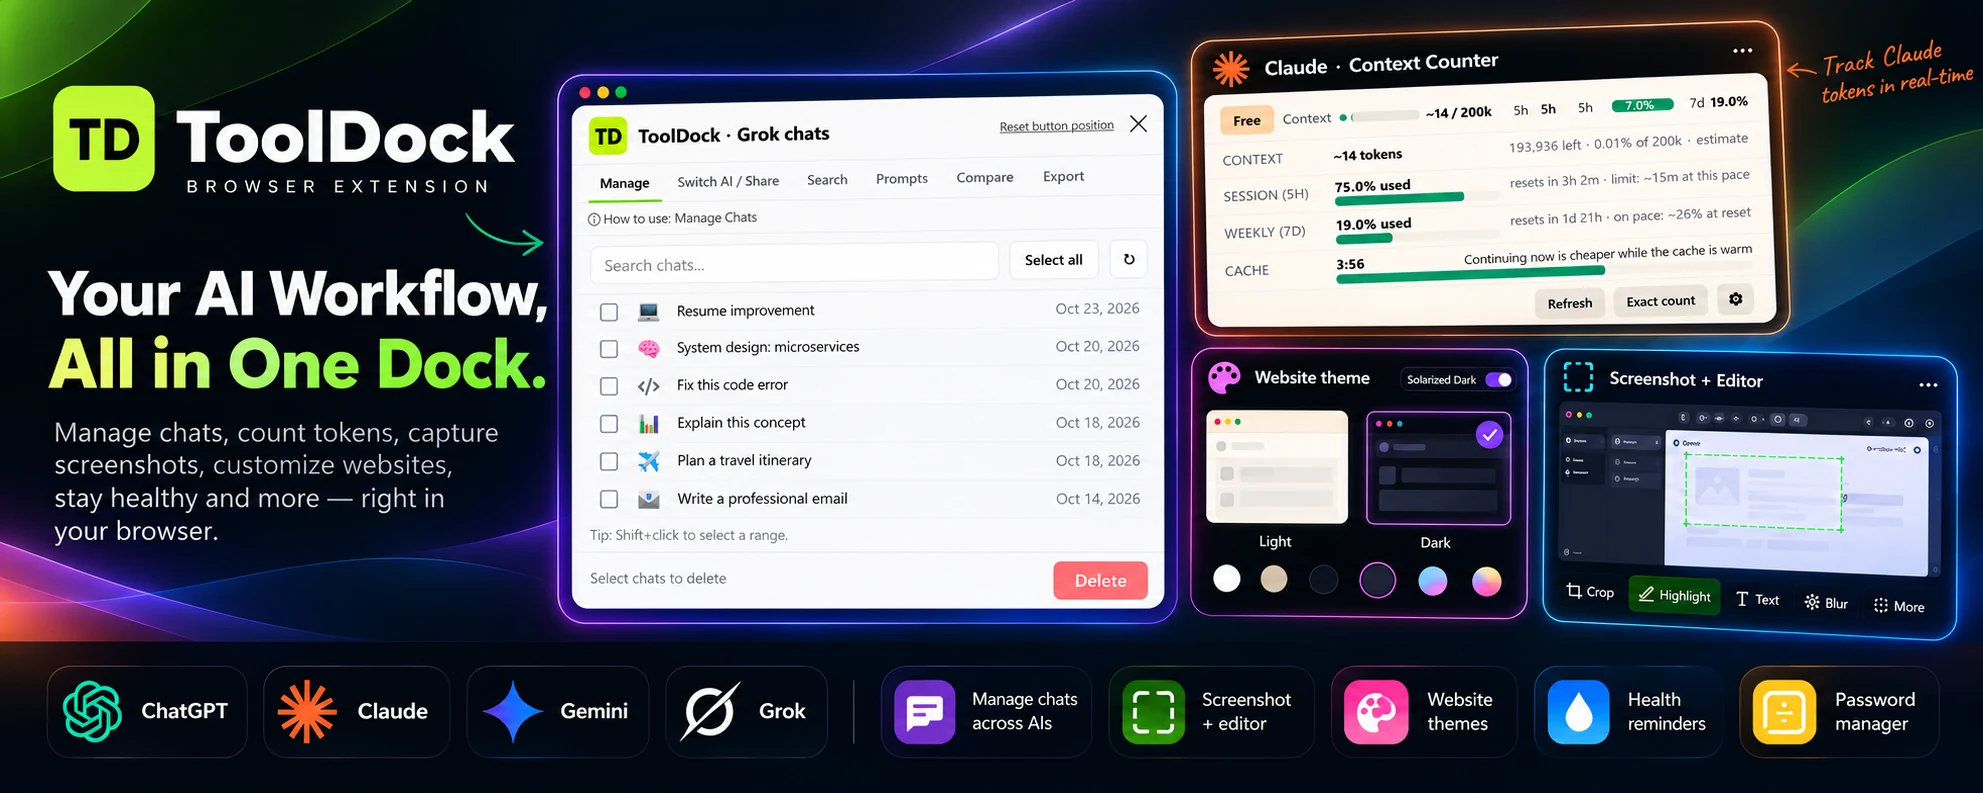Click the refresh icon beside Select all
This screenshot has width=1983, height=793.
tap(1129, 259)
